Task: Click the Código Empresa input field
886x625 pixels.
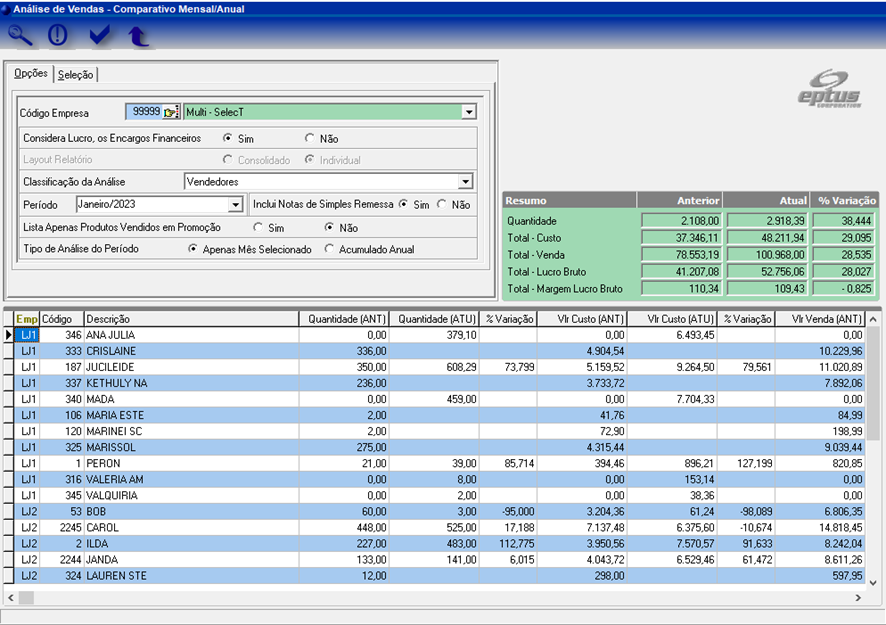Action: coord(142,112)
